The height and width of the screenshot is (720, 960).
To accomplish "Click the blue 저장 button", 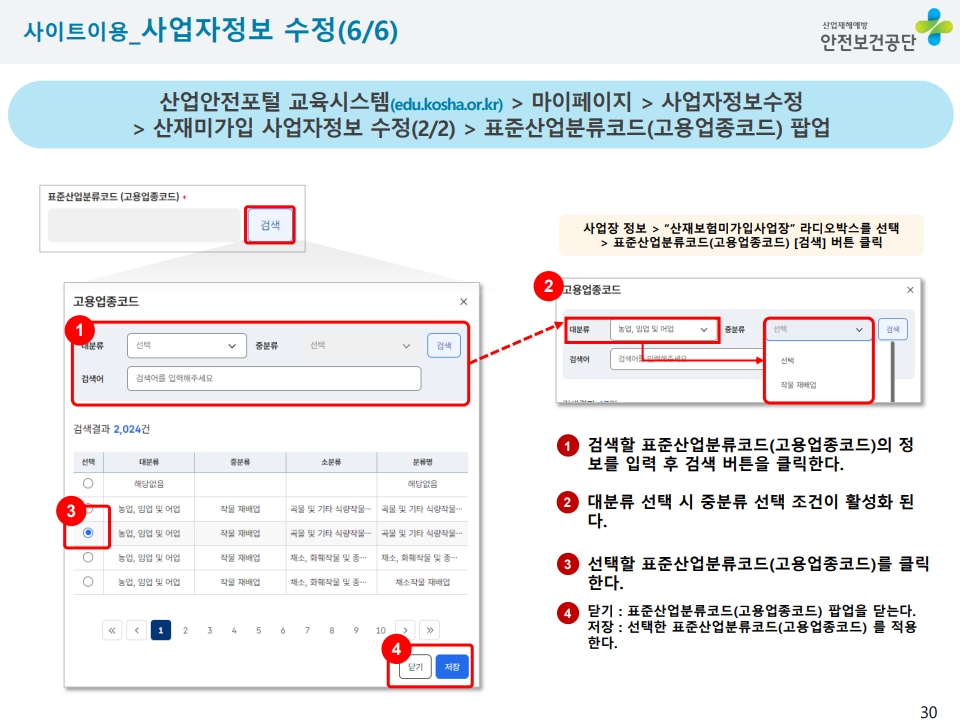I will (452, 667).
